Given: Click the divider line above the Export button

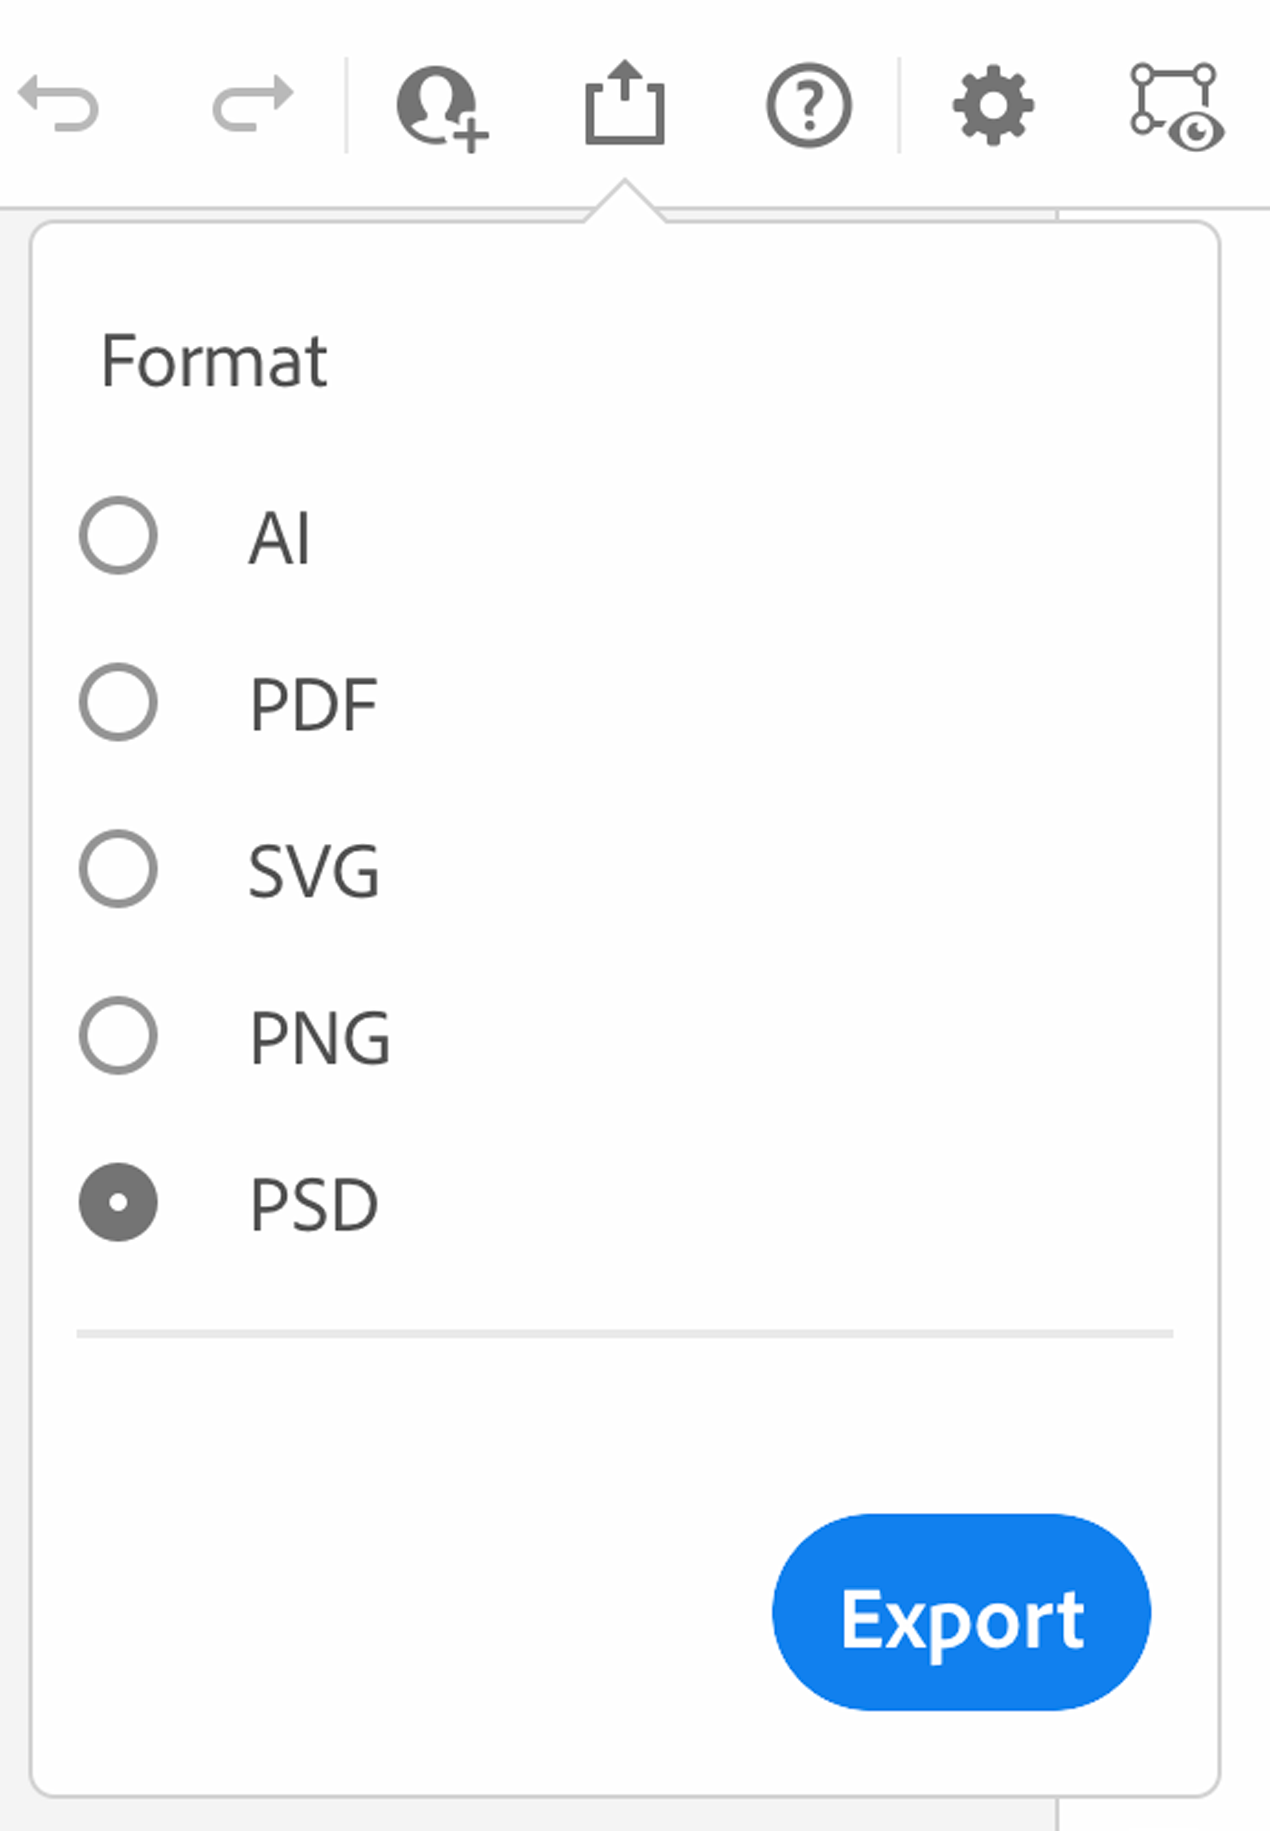Looking at the screenshot, I should 625,1332.
